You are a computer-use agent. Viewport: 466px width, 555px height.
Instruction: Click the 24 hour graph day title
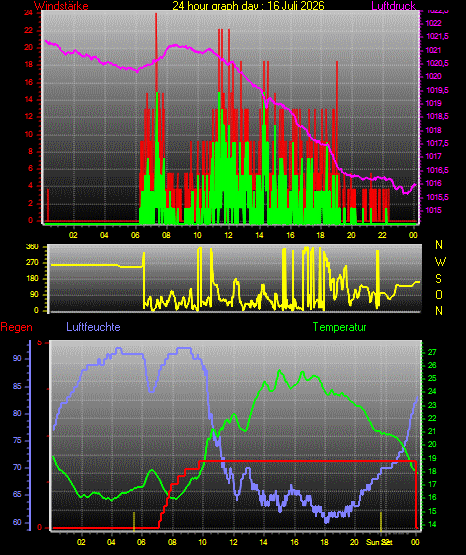[x=248, y=5]
